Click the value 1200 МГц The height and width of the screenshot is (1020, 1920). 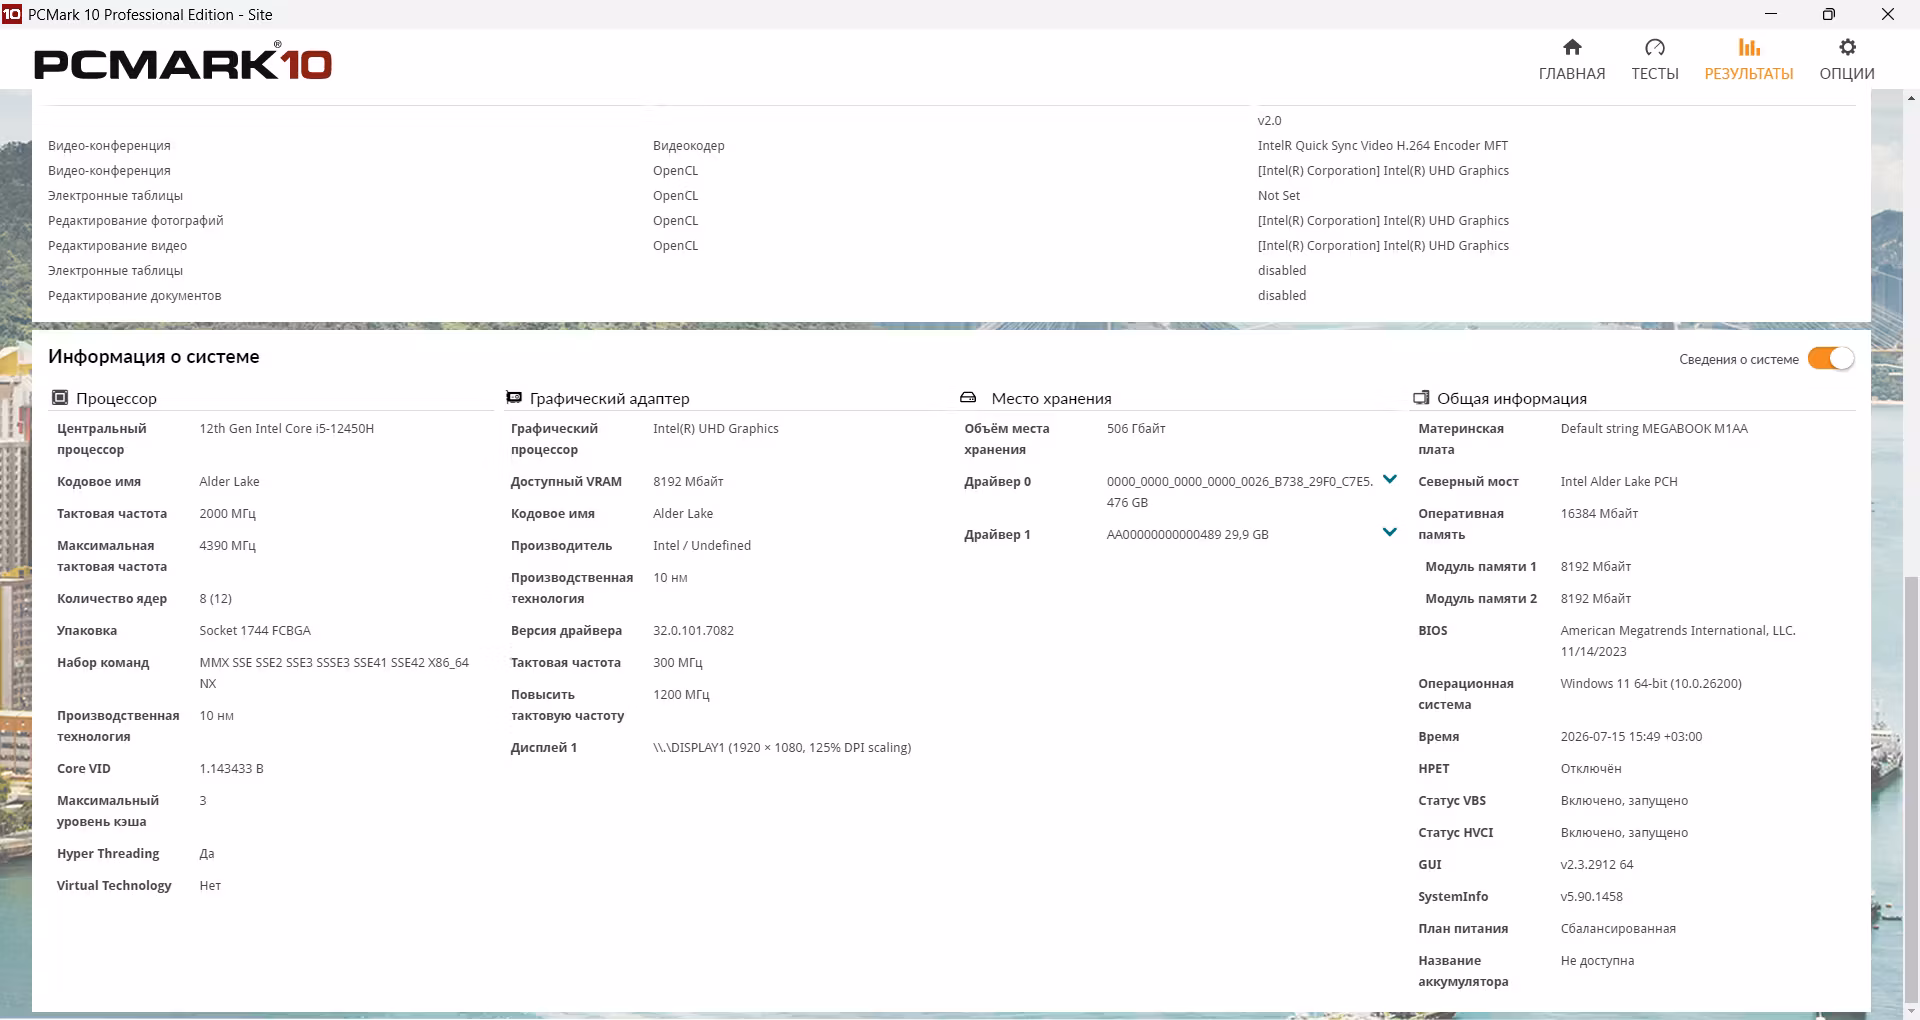682,695
